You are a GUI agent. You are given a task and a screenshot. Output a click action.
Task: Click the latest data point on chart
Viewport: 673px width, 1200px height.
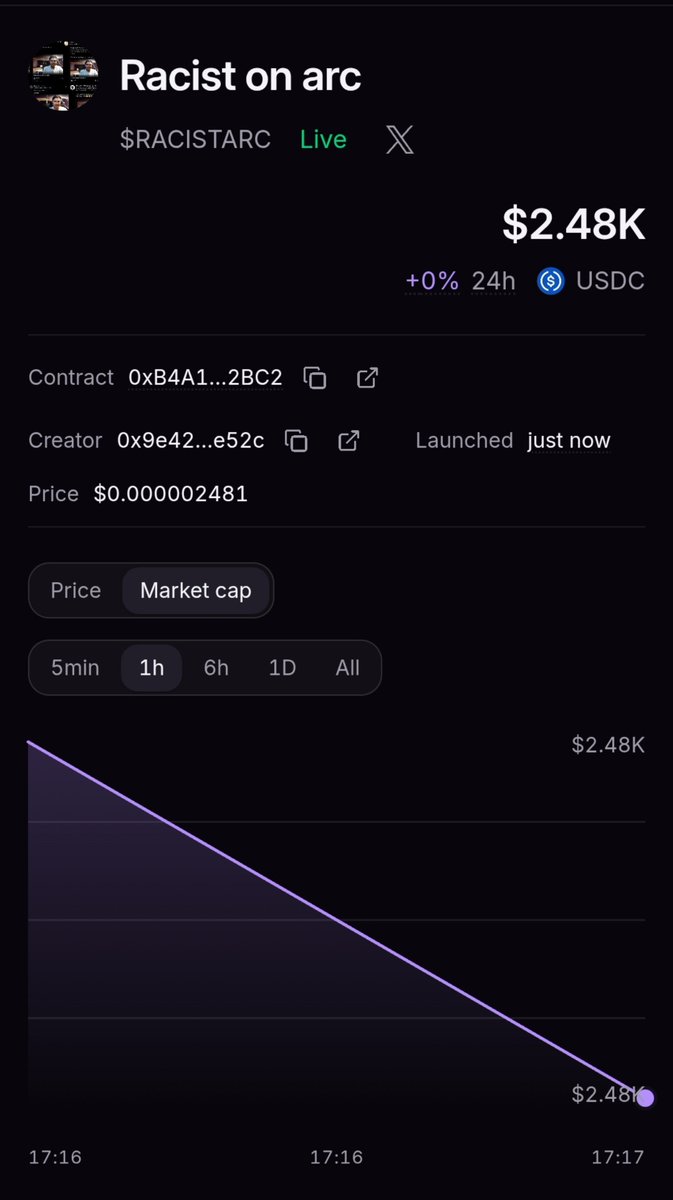coord(645,1098)
